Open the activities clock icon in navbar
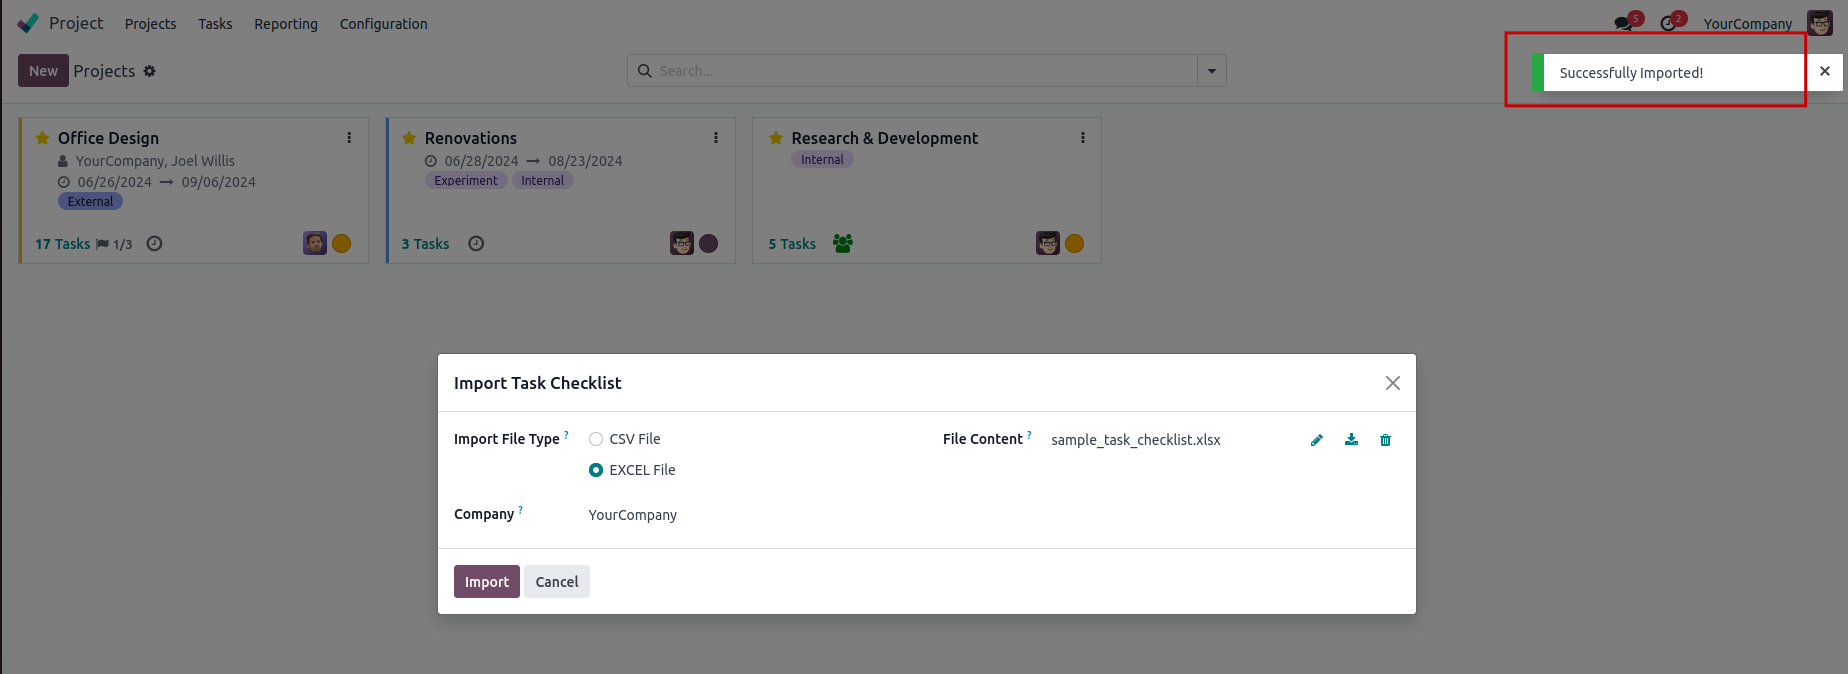 tap(1667, 23)
